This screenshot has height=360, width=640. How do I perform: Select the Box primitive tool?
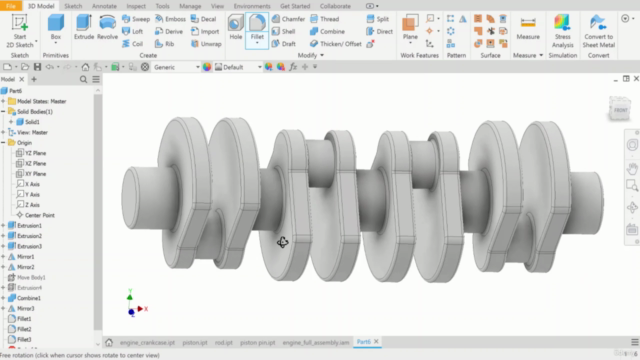56,29
